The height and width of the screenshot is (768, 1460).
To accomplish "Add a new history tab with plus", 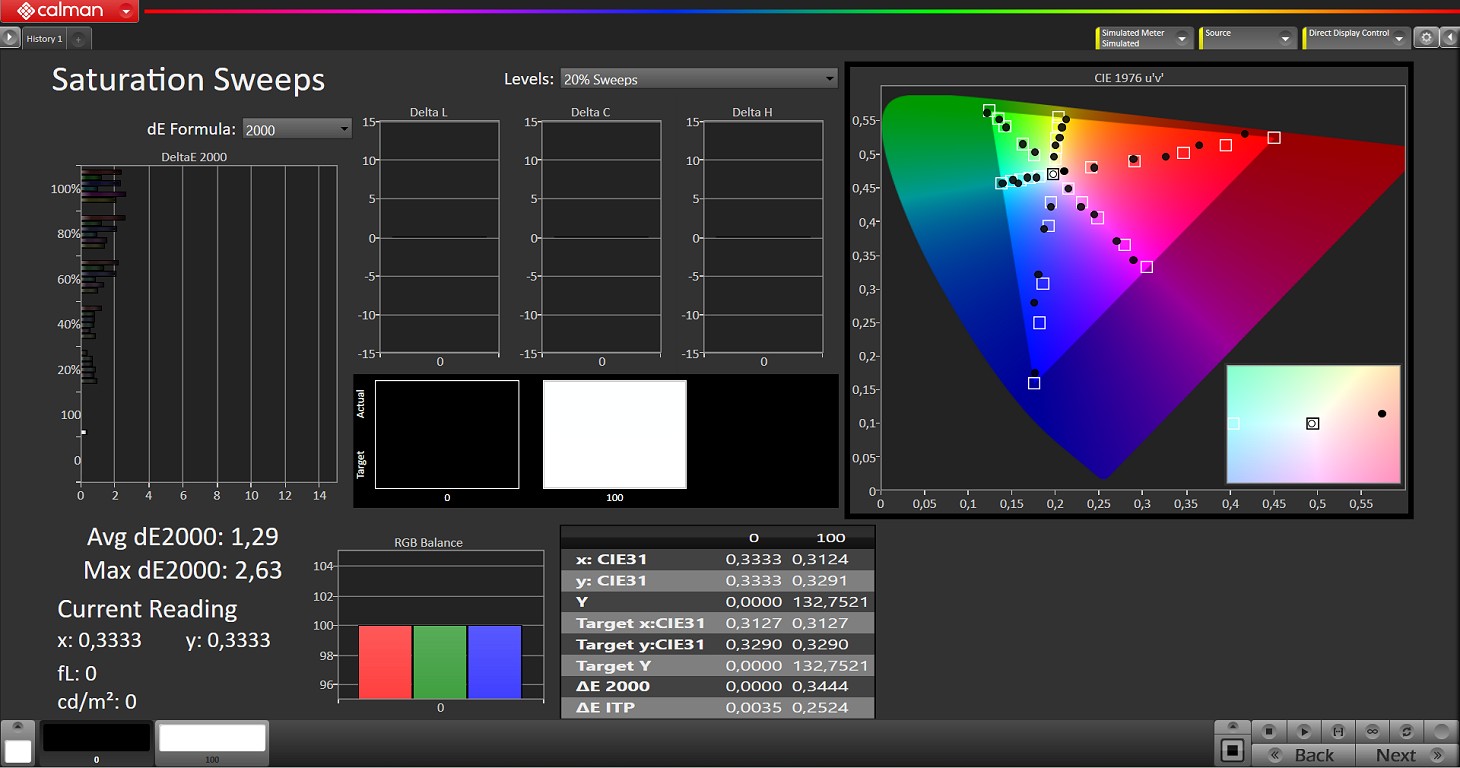I will coord(79,39).
